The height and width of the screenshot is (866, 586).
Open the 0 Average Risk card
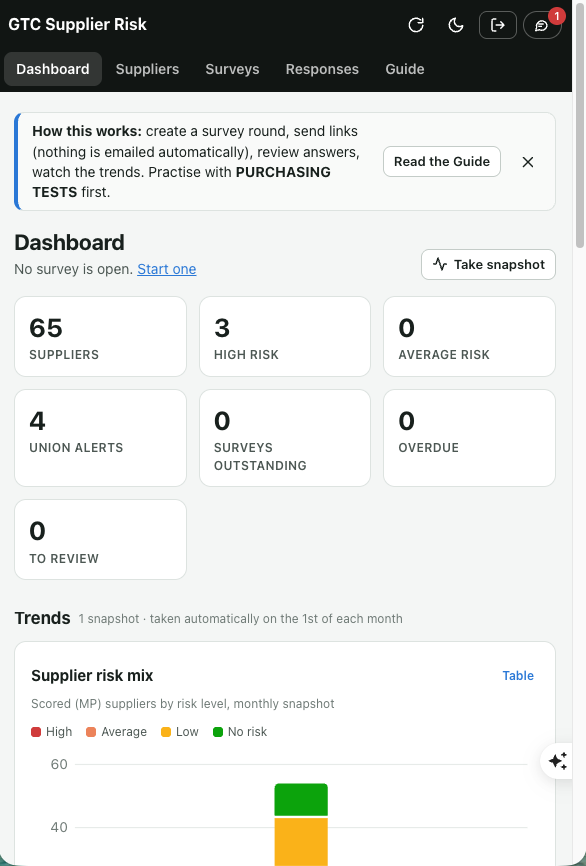tap(469, 337)
